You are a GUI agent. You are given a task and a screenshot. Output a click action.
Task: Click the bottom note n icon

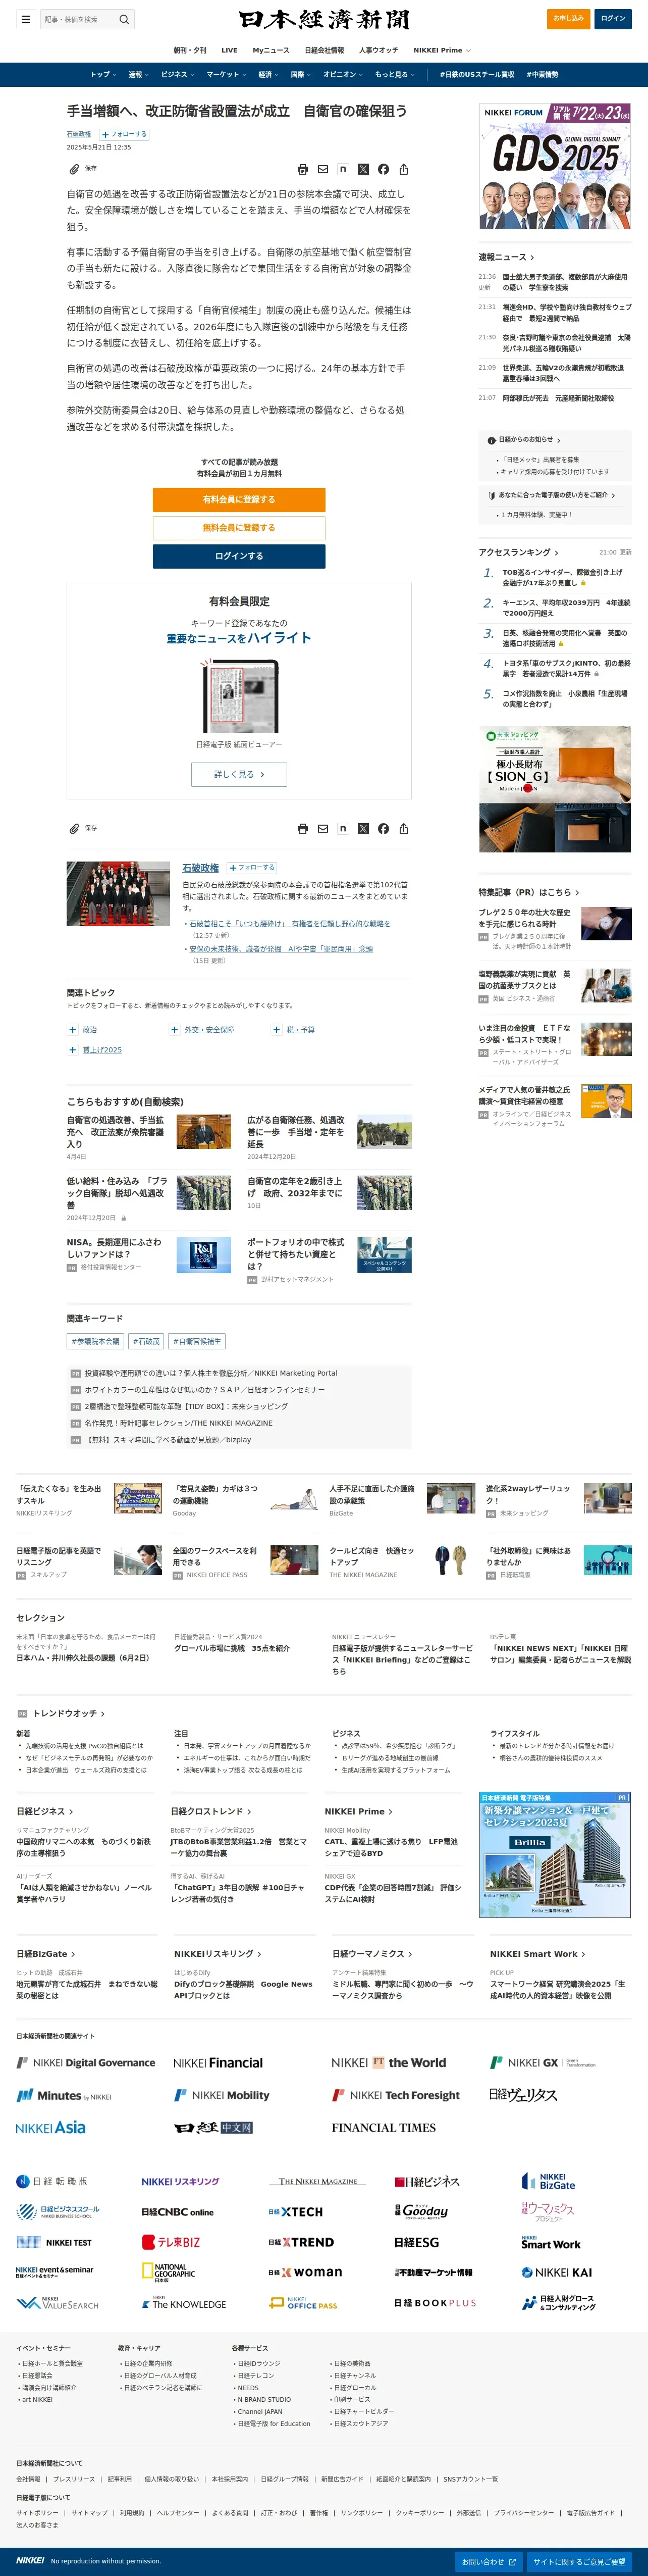coord(343,828)
